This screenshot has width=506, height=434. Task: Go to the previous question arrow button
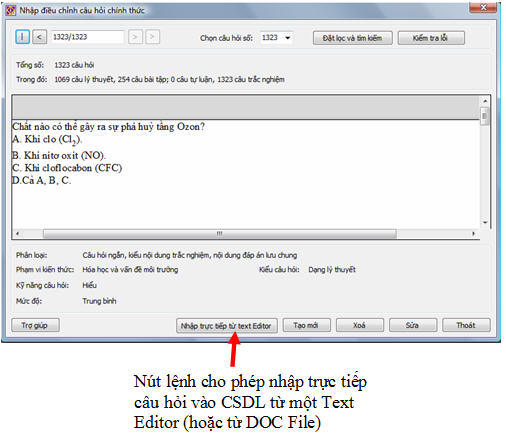click(39, 37)
